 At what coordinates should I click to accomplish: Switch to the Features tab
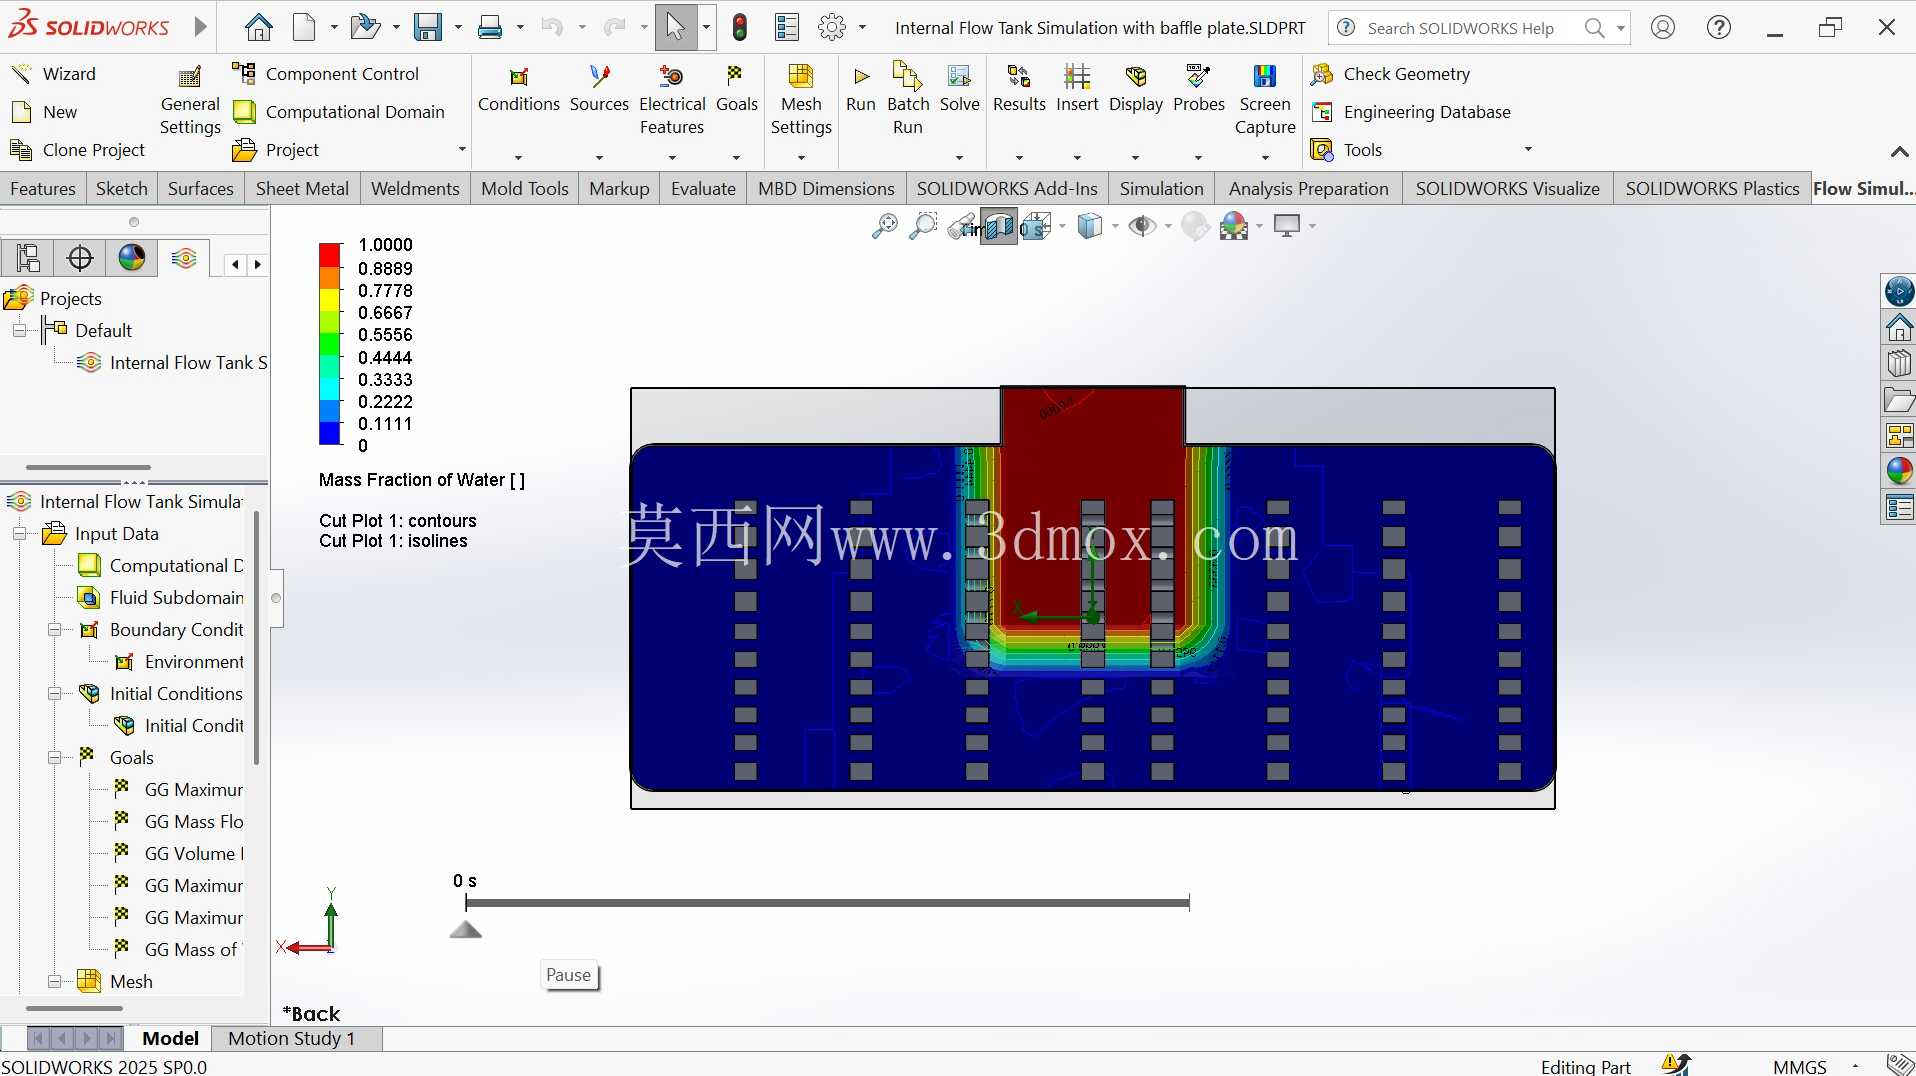pos(43,189)
